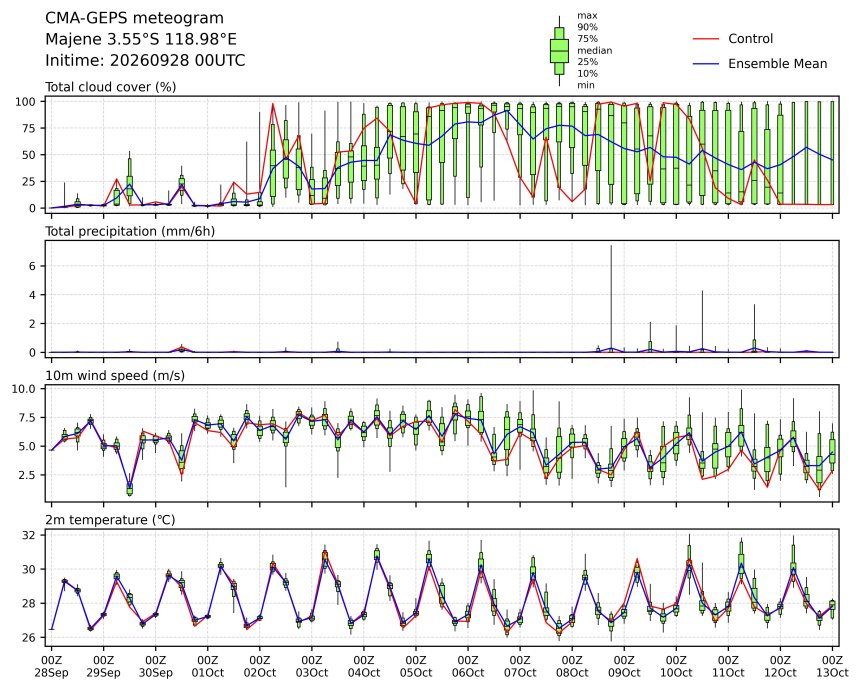This screenshot has height=690, width=860.
Task: Click the 00Z 28Sep axis tick label
Action: pyautogui.click(x=52, y=666)
